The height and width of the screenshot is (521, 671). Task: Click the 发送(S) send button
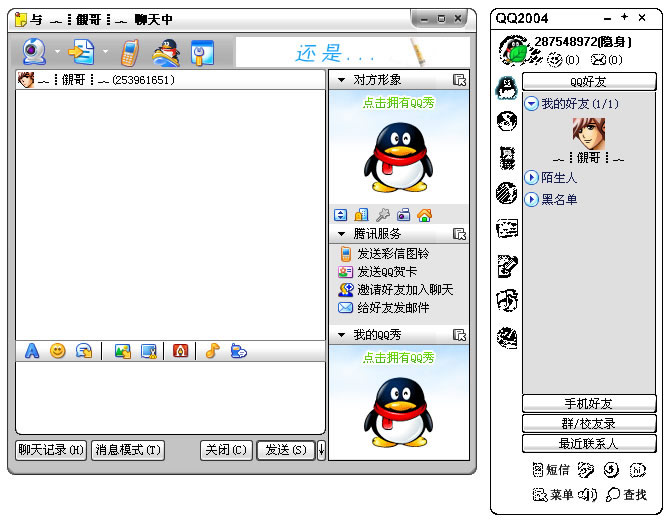(285, 450)
